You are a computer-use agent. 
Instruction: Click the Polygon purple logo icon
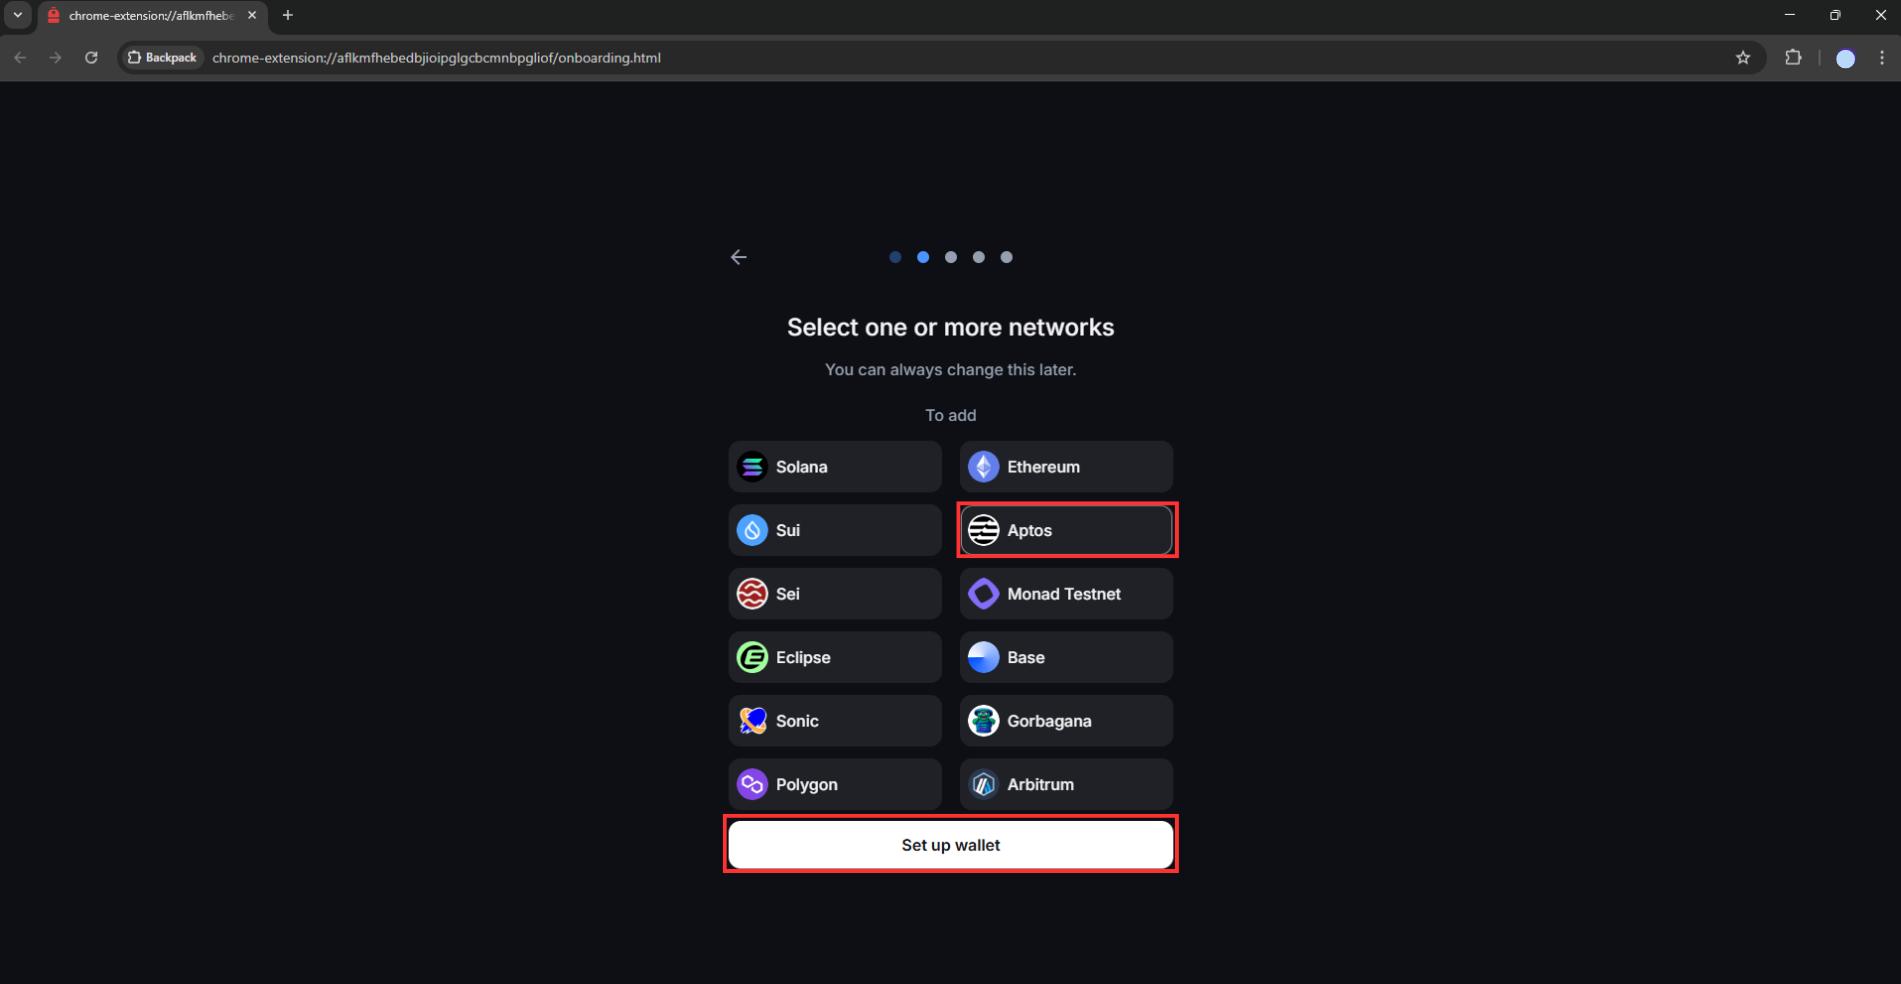click(x=752, y=784)
